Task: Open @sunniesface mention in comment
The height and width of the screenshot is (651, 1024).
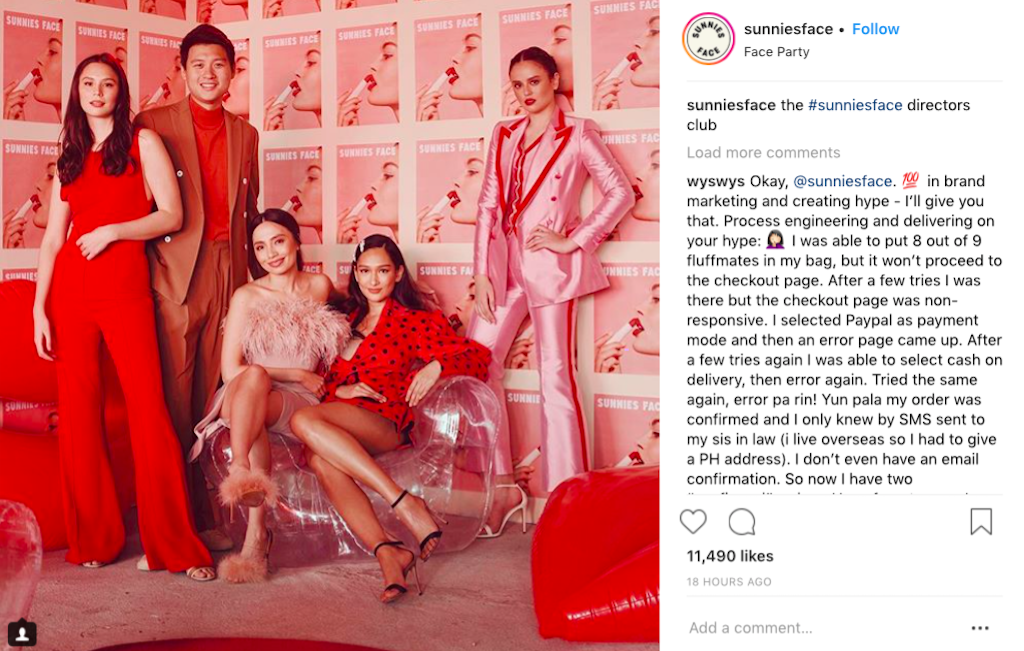Action: (x=844, y=181)
